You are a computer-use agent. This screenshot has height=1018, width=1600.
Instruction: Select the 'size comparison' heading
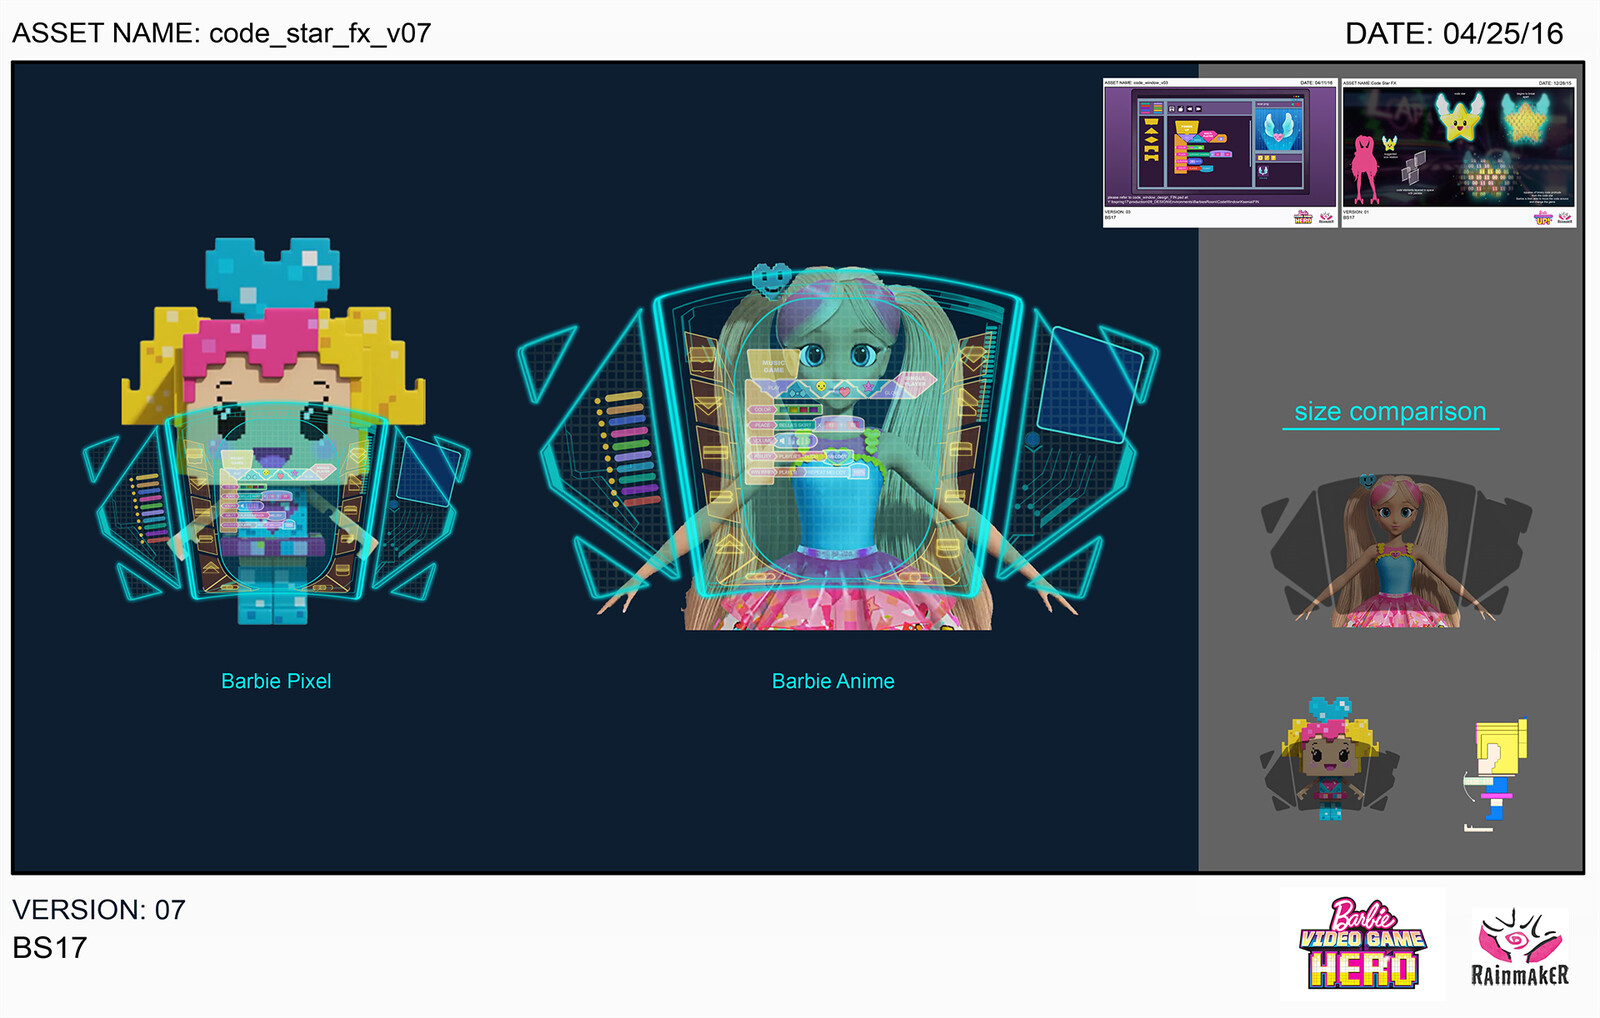pyautogui.click(x=1390, y=412)
